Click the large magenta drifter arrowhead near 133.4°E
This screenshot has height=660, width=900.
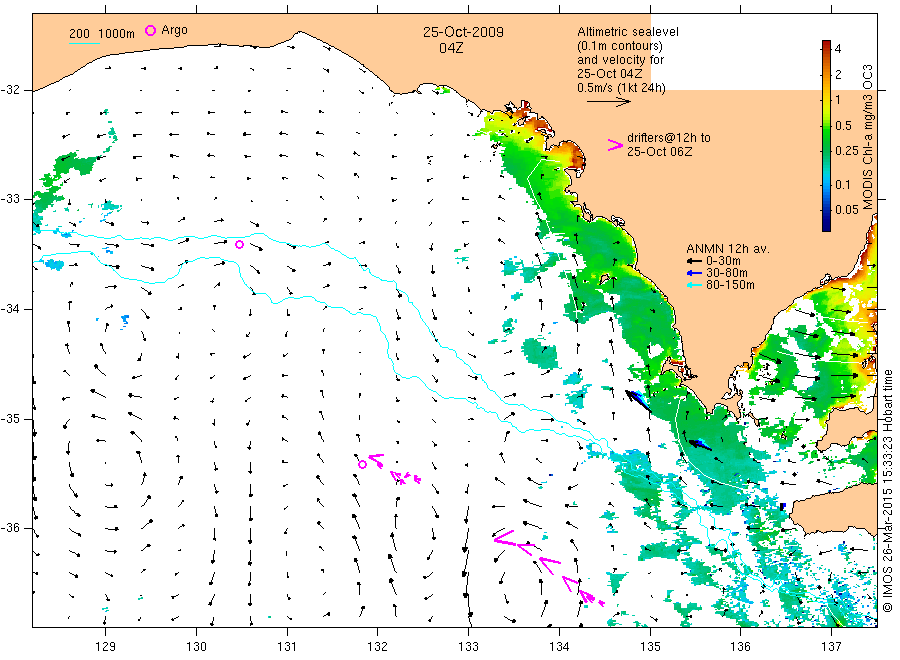click(506, 538)
